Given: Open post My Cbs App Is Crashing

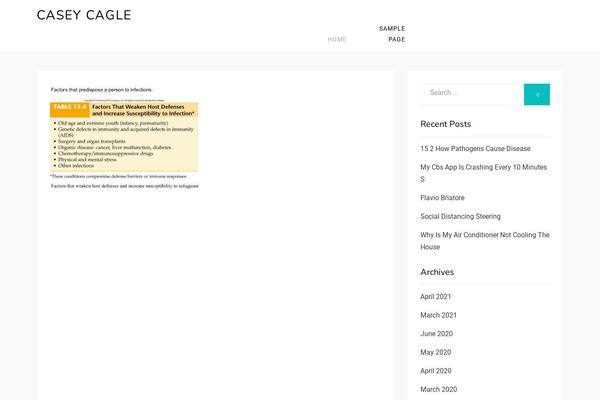Looking at the screenshot, I should (x=483, y=173).
